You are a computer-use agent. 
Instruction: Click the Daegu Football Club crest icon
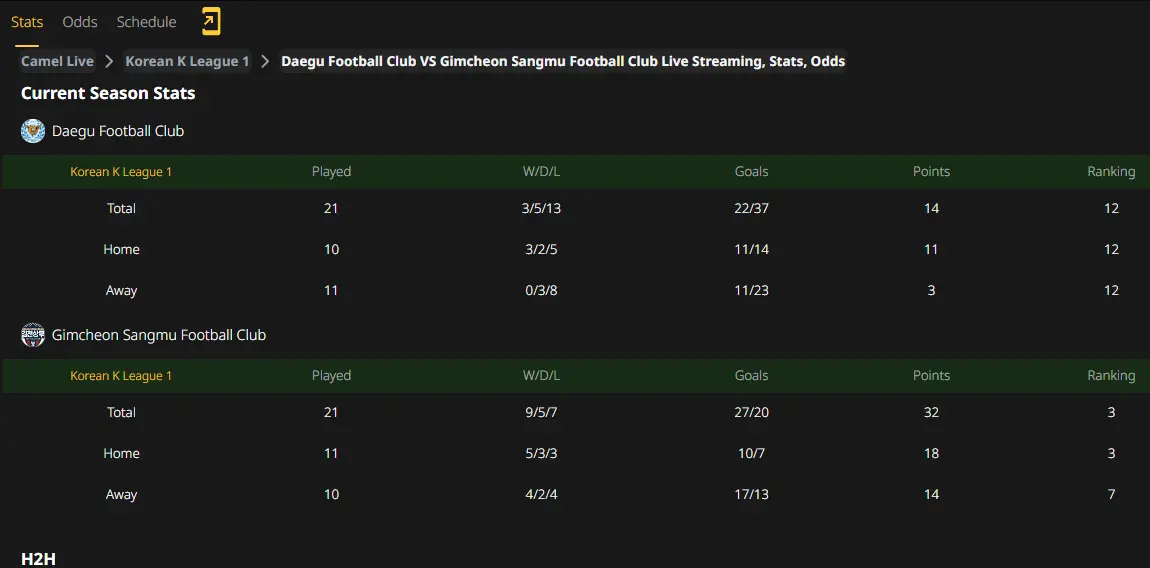[x=33, y=131]
